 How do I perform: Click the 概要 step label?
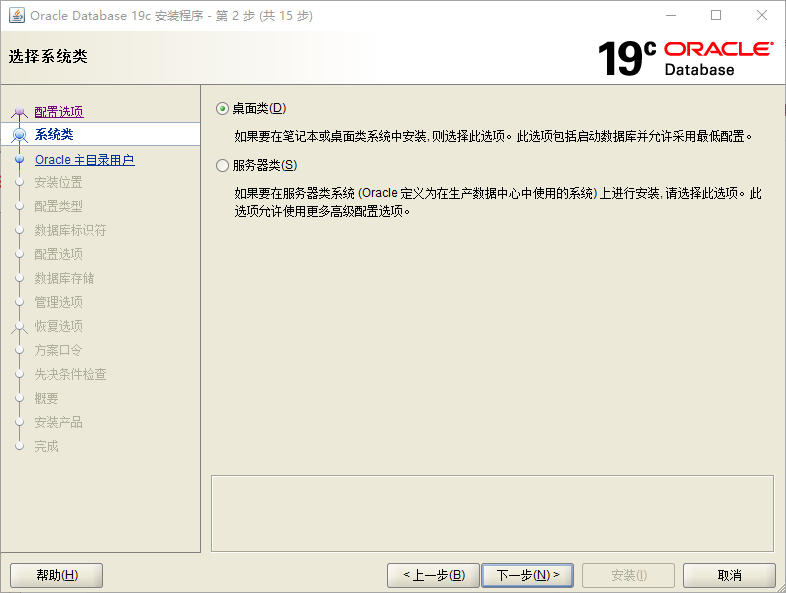pos(46,399)
